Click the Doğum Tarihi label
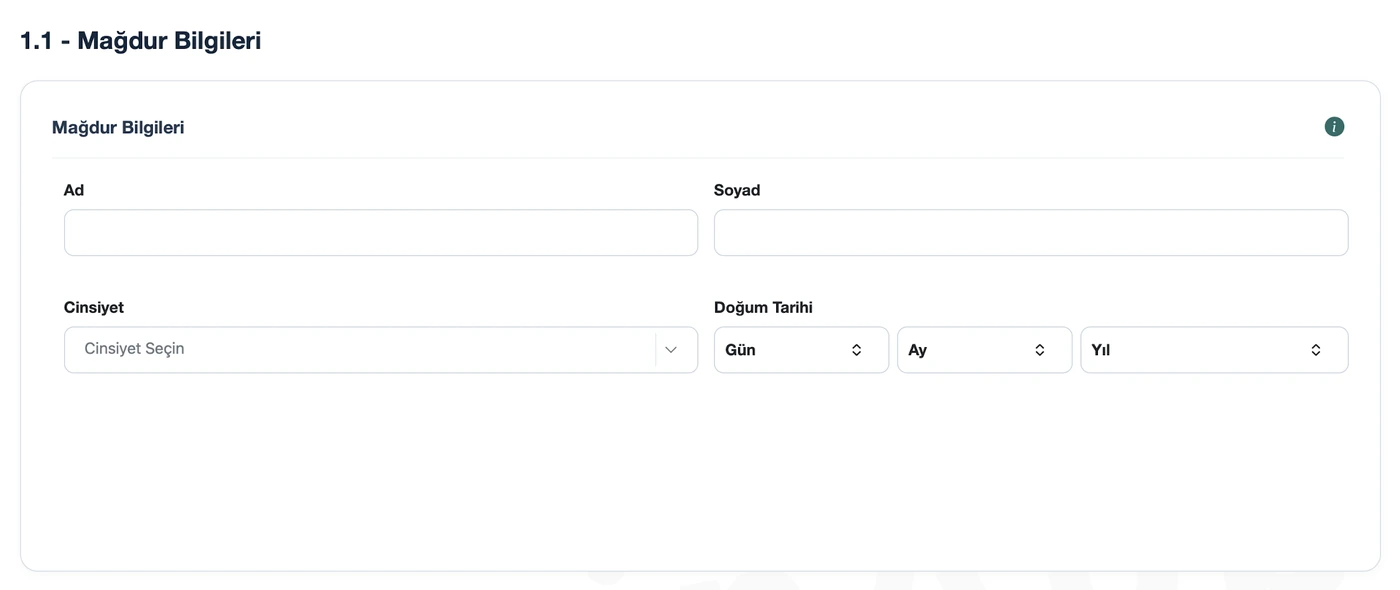Viewport: 1400px width, 590px height. 763,308
